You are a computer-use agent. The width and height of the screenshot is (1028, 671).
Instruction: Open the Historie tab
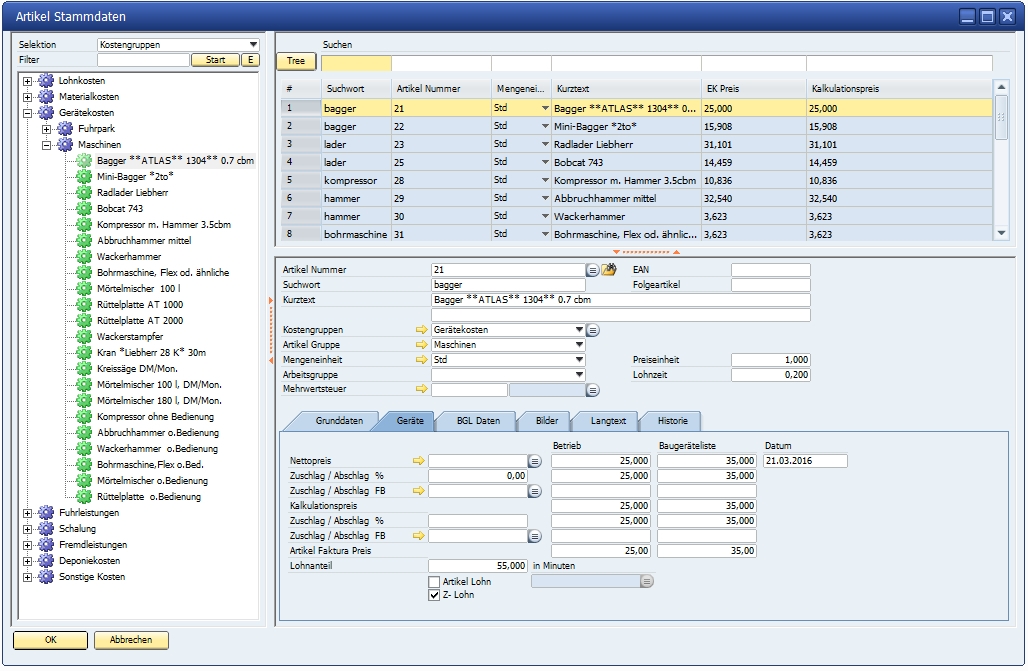tap(672, 421)
